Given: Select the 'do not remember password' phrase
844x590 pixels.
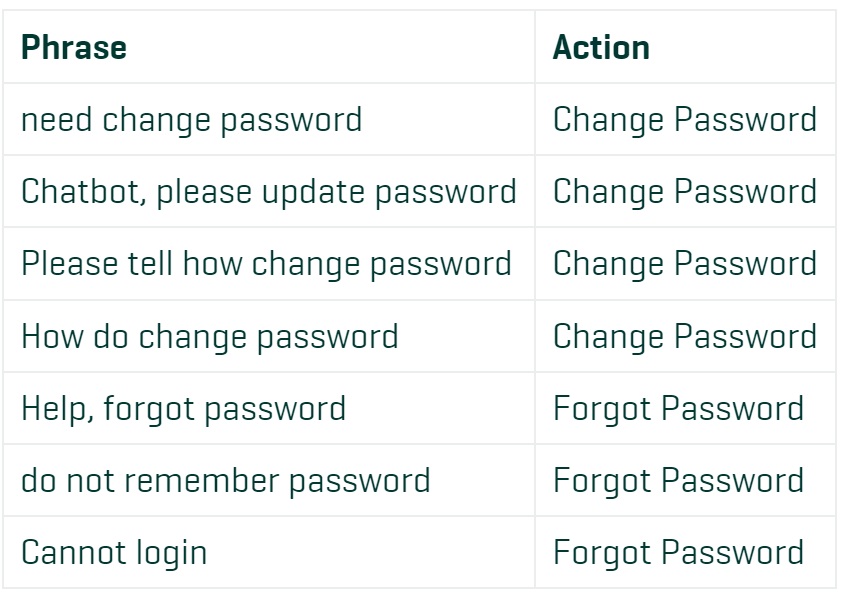Looking at the screenshot, I should tap(226, 481).
